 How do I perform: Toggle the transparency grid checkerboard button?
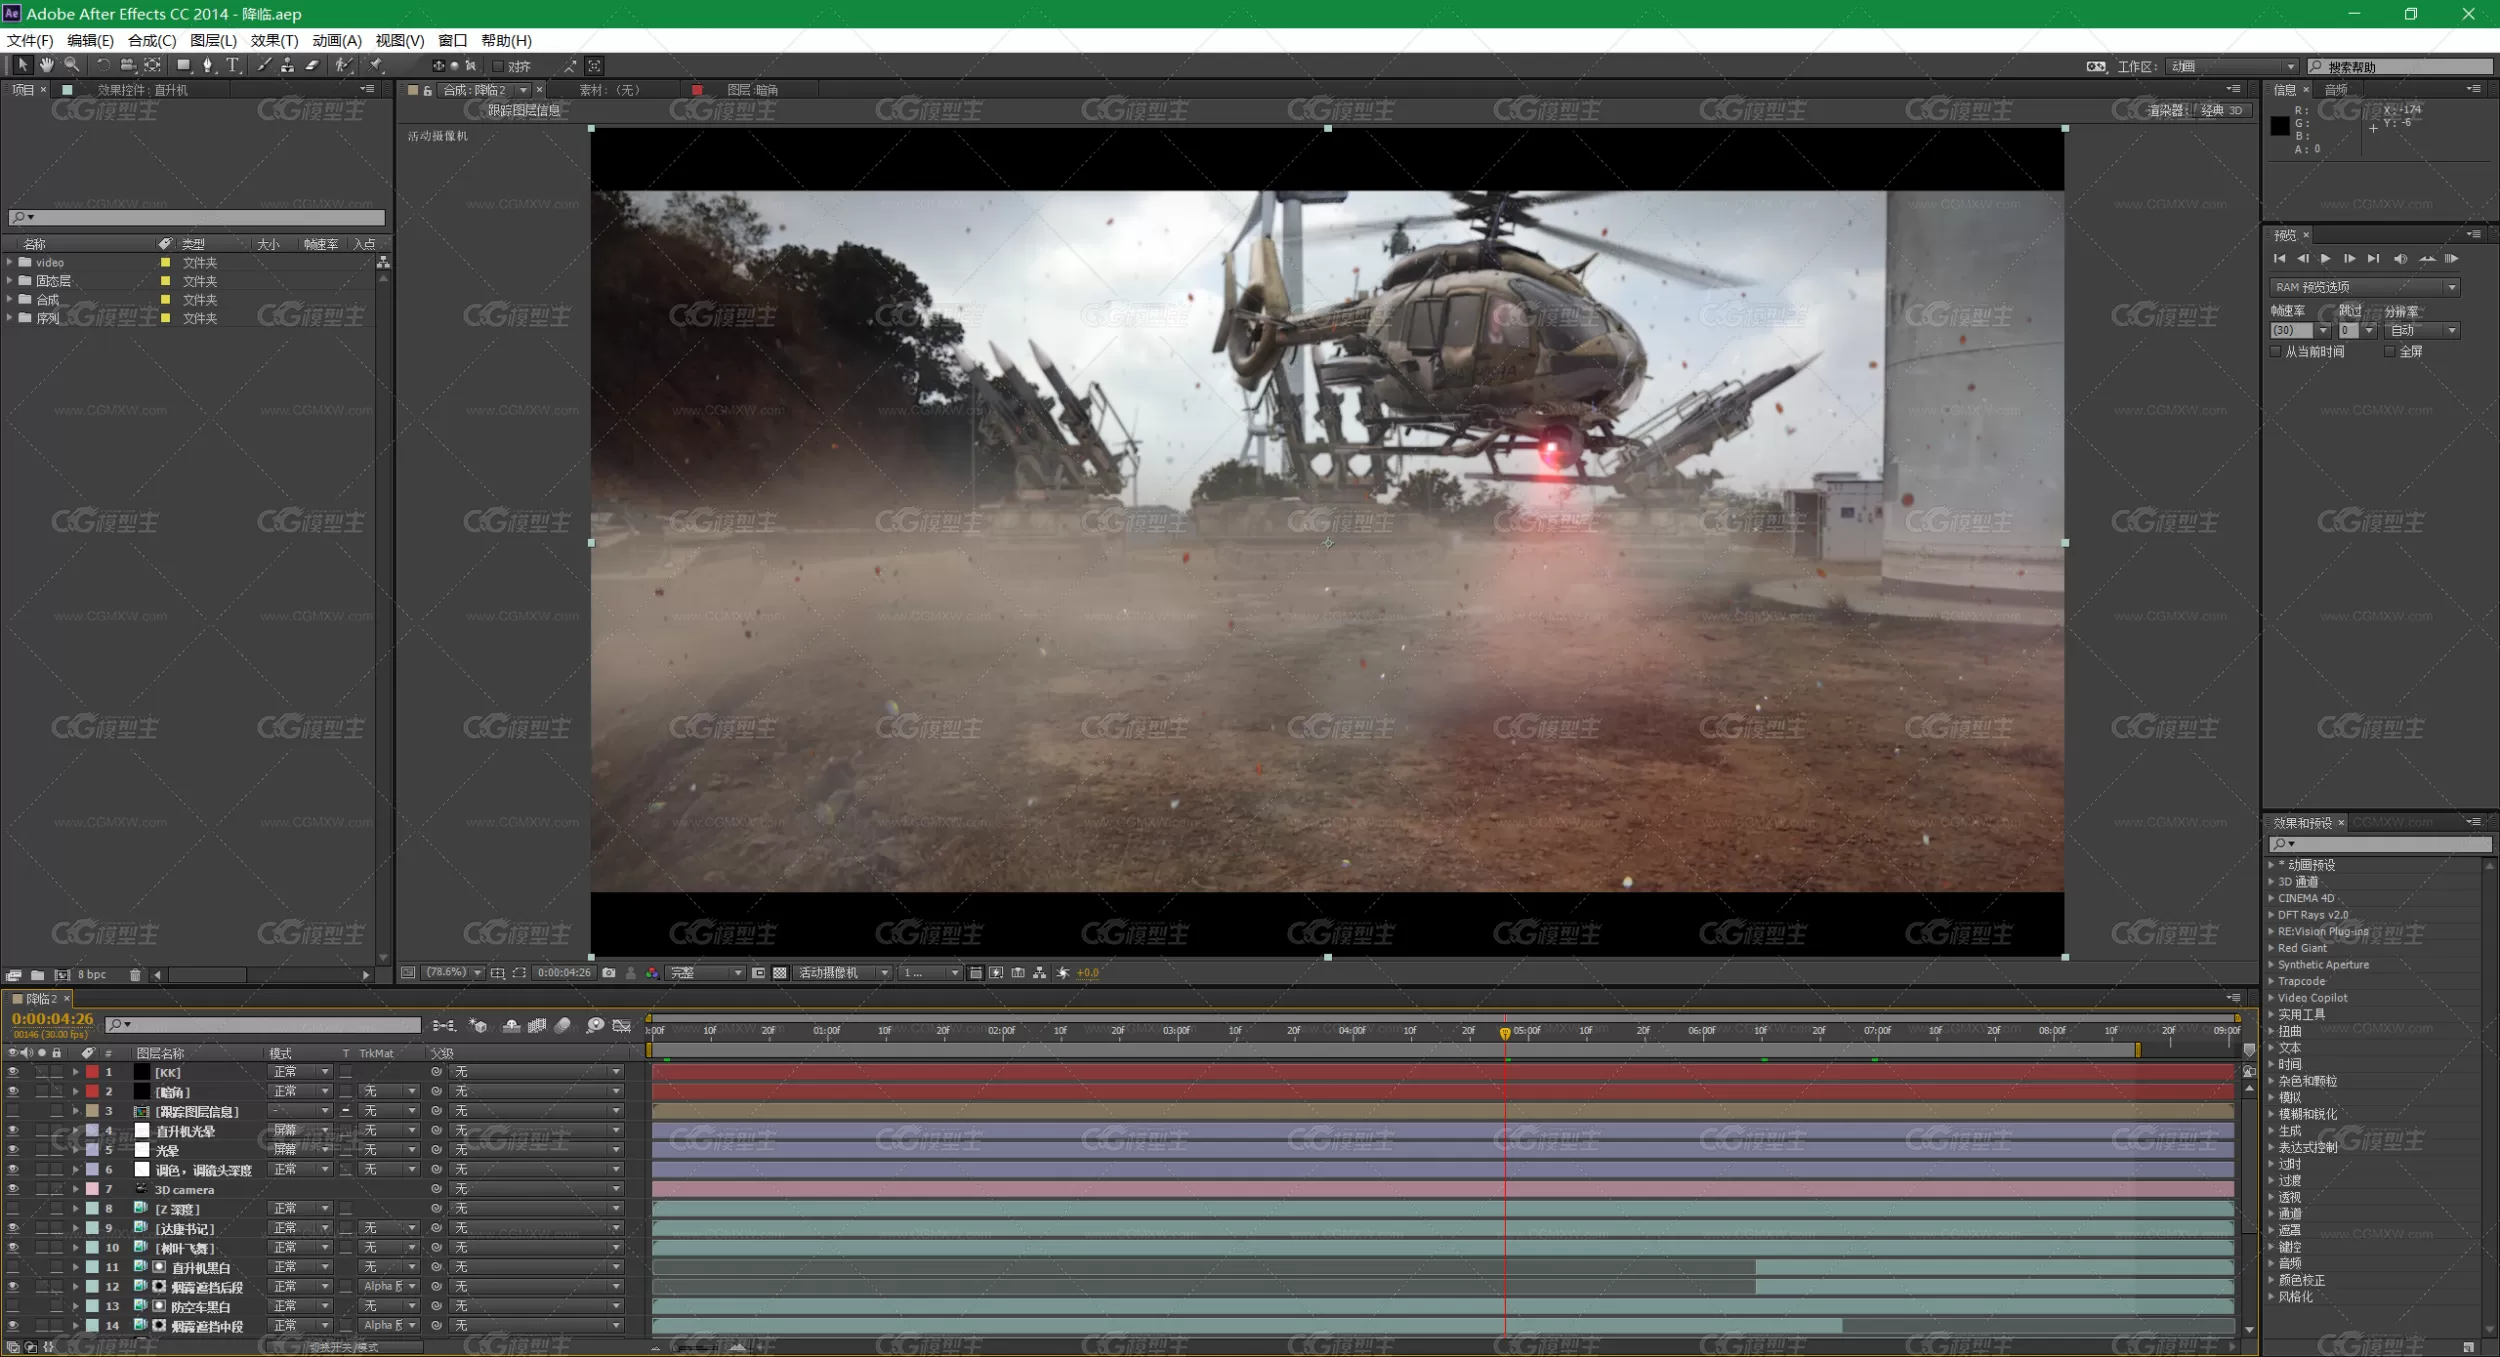[780, 973]
